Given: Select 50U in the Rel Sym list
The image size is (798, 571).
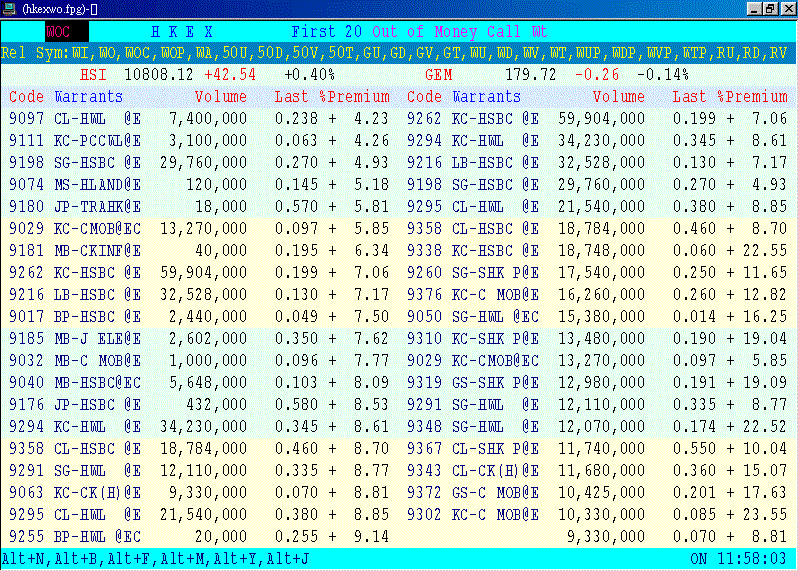Looking at the screenshot, I should 236,53.
